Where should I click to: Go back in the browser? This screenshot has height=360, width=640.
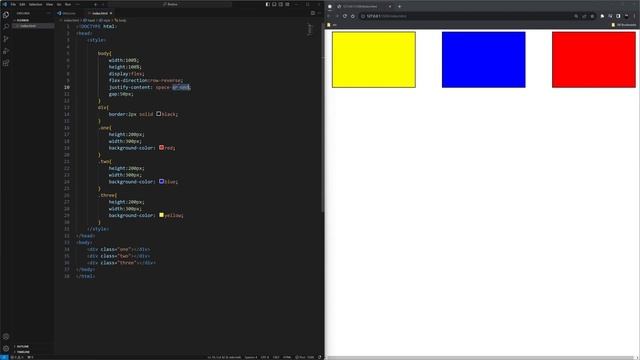(329, 16)
